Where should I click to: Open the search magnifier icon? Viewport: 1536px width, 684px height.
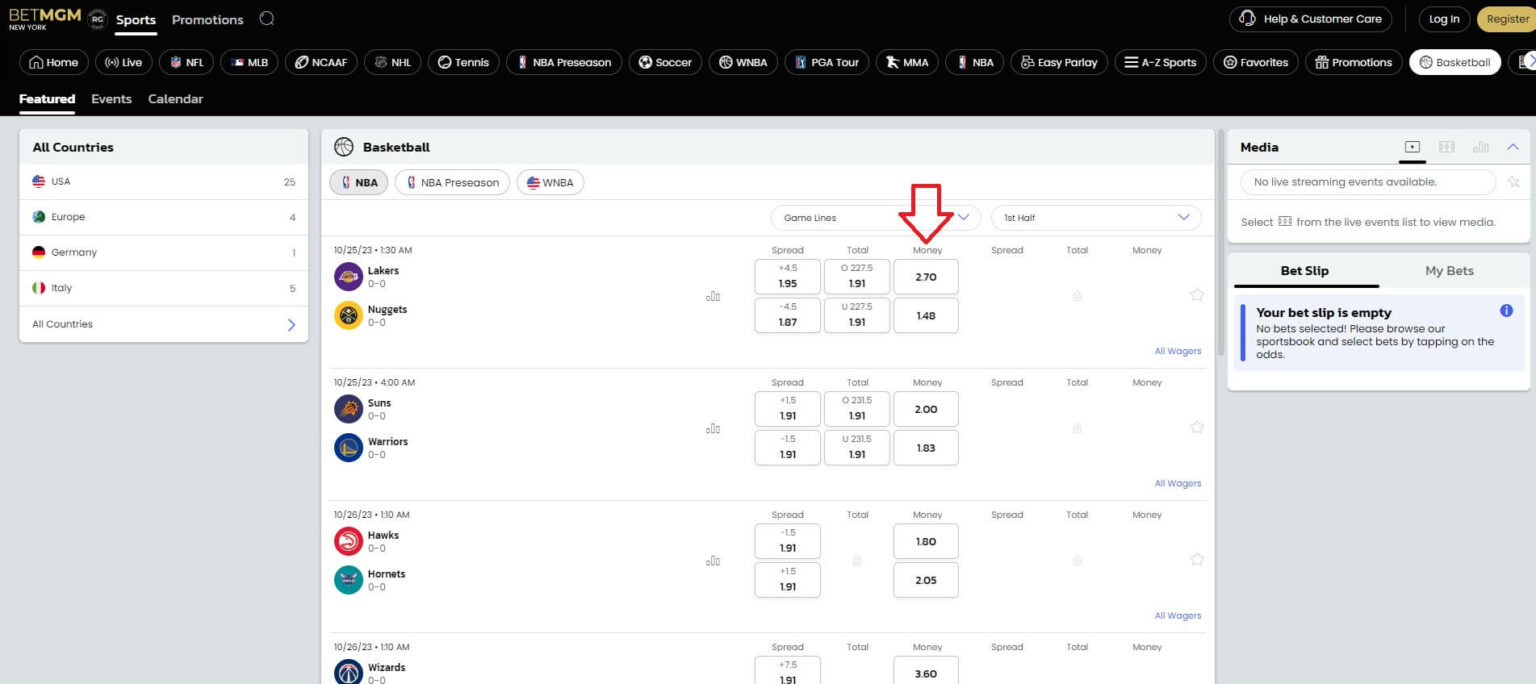pyautogui.click(x=266, y=19)
